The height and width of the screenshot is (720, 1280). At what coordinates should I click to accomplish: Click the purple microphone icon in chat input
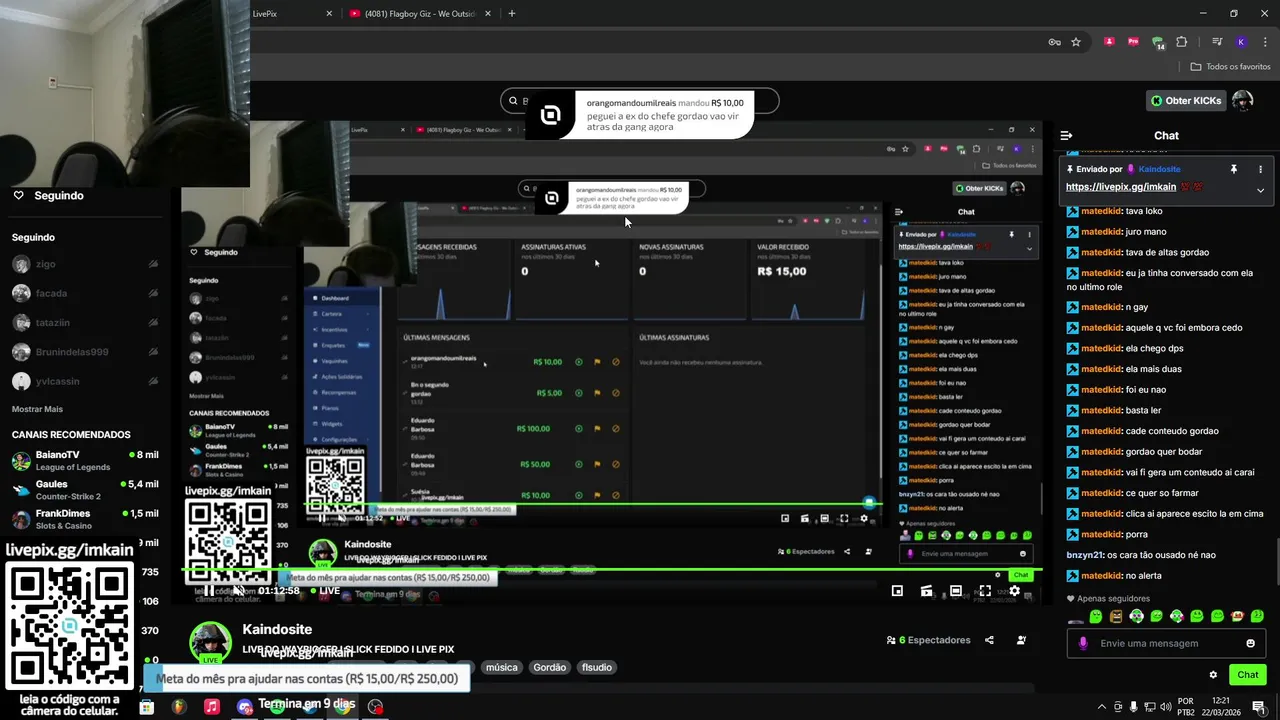[1082, 643]
